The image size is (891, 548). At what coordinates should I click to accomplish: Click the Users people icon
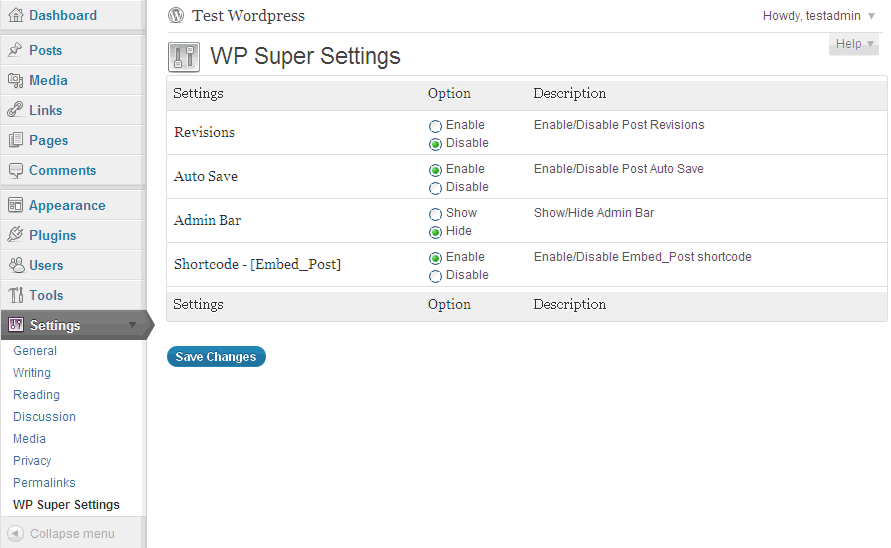(15, 265)
